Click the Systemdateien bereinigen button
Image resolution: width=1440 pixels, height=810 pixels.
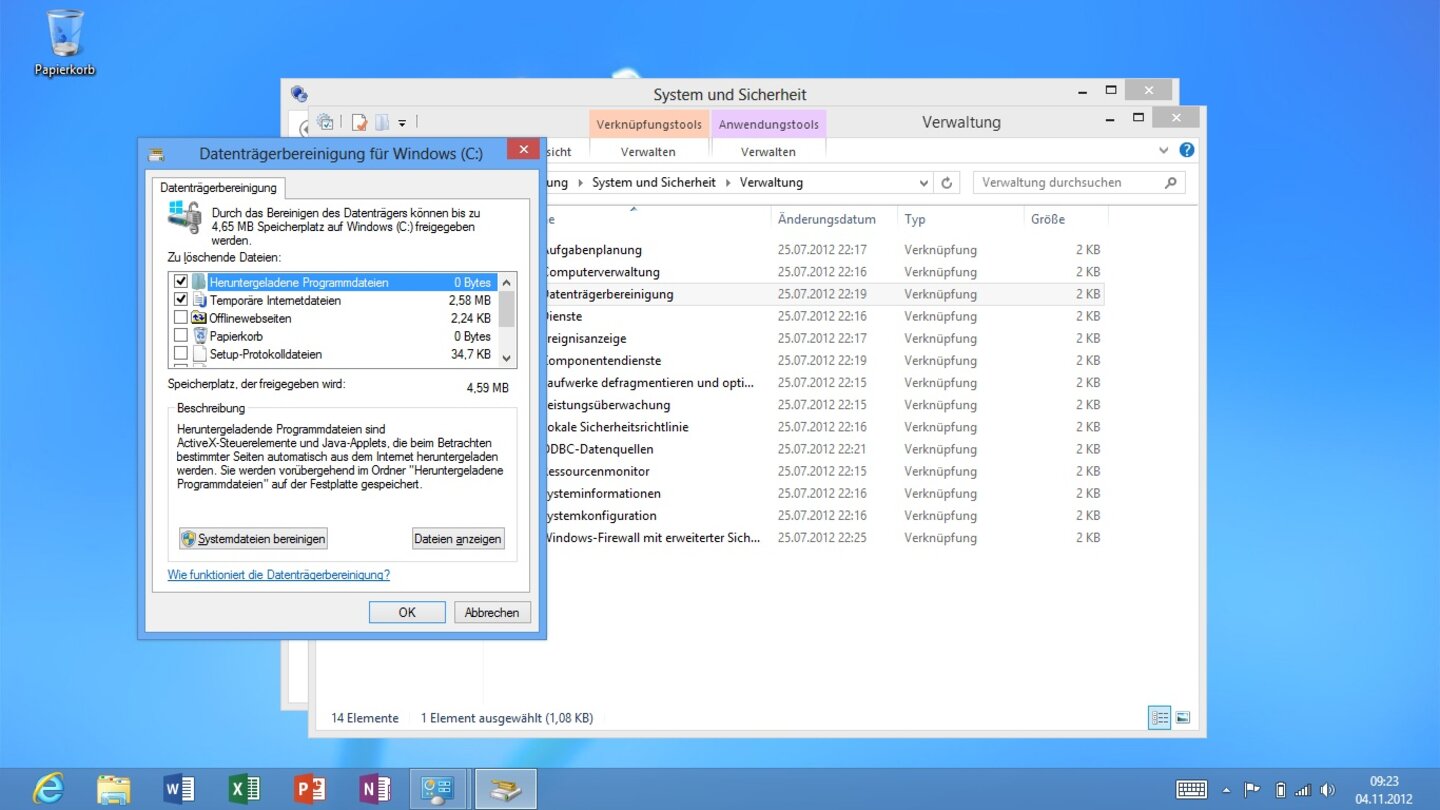pos(253,539)
